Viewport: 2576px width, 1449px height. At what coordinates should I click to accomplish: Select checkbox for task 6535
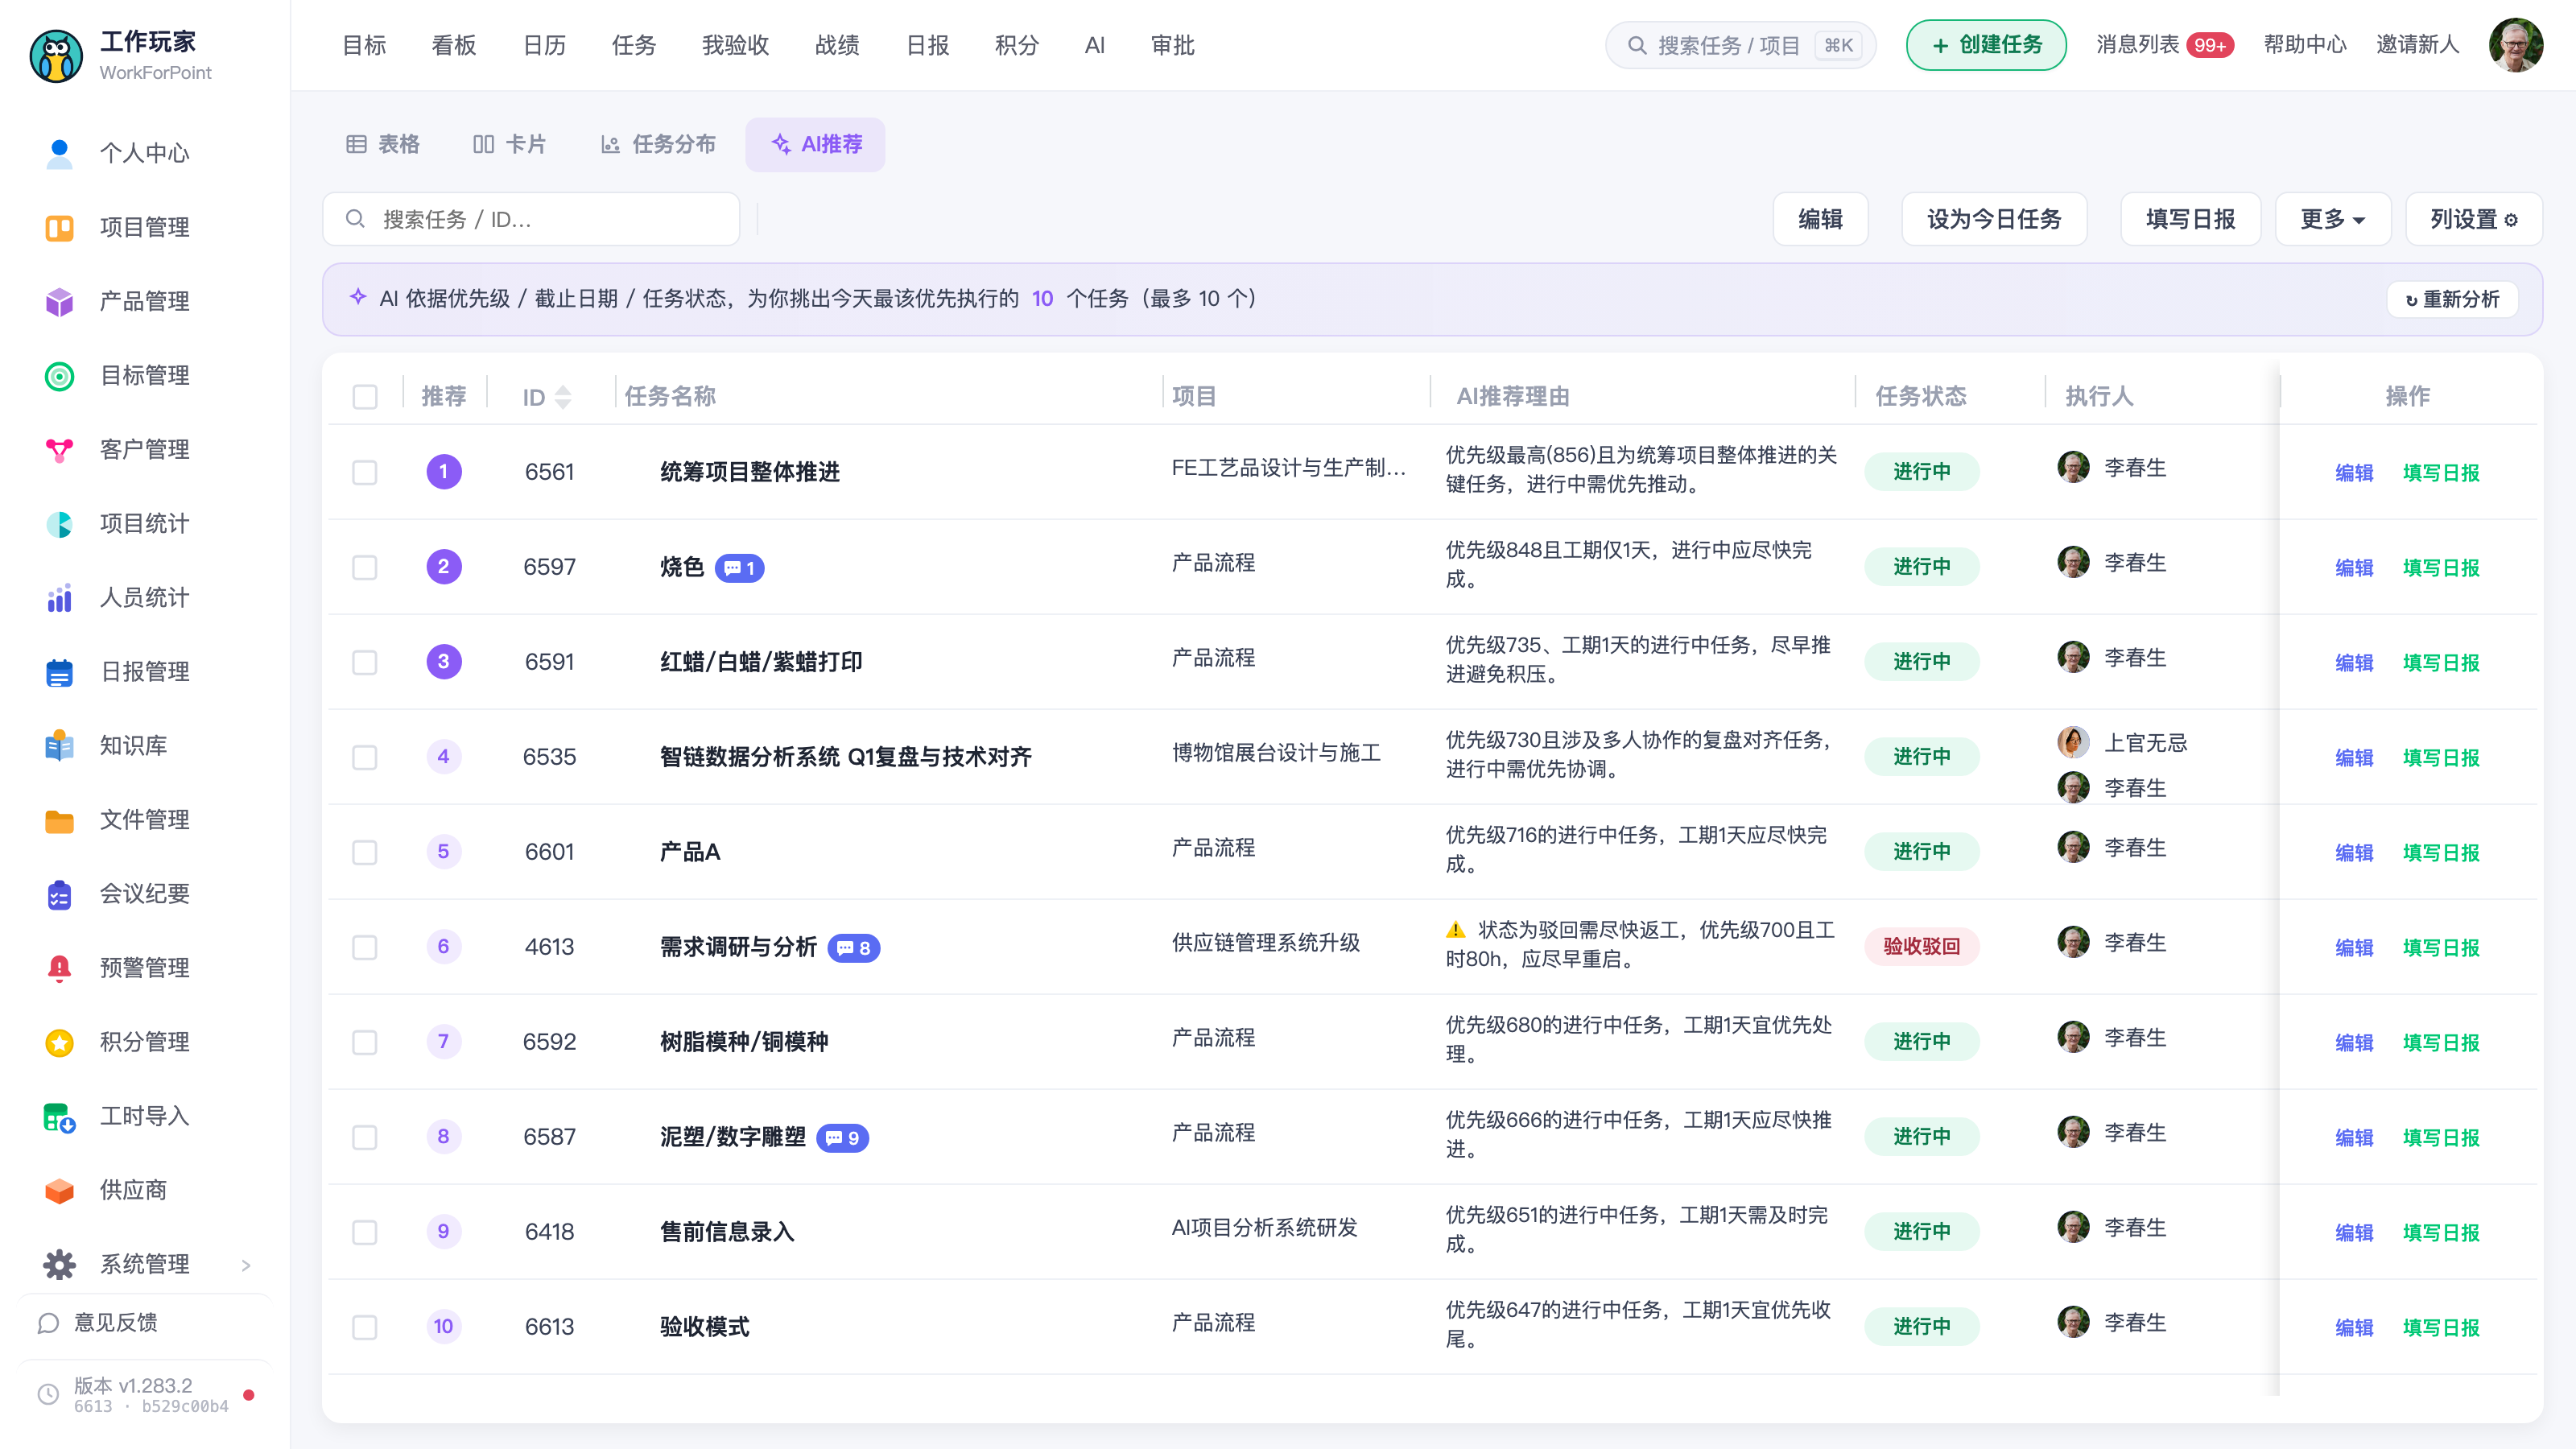365,757
